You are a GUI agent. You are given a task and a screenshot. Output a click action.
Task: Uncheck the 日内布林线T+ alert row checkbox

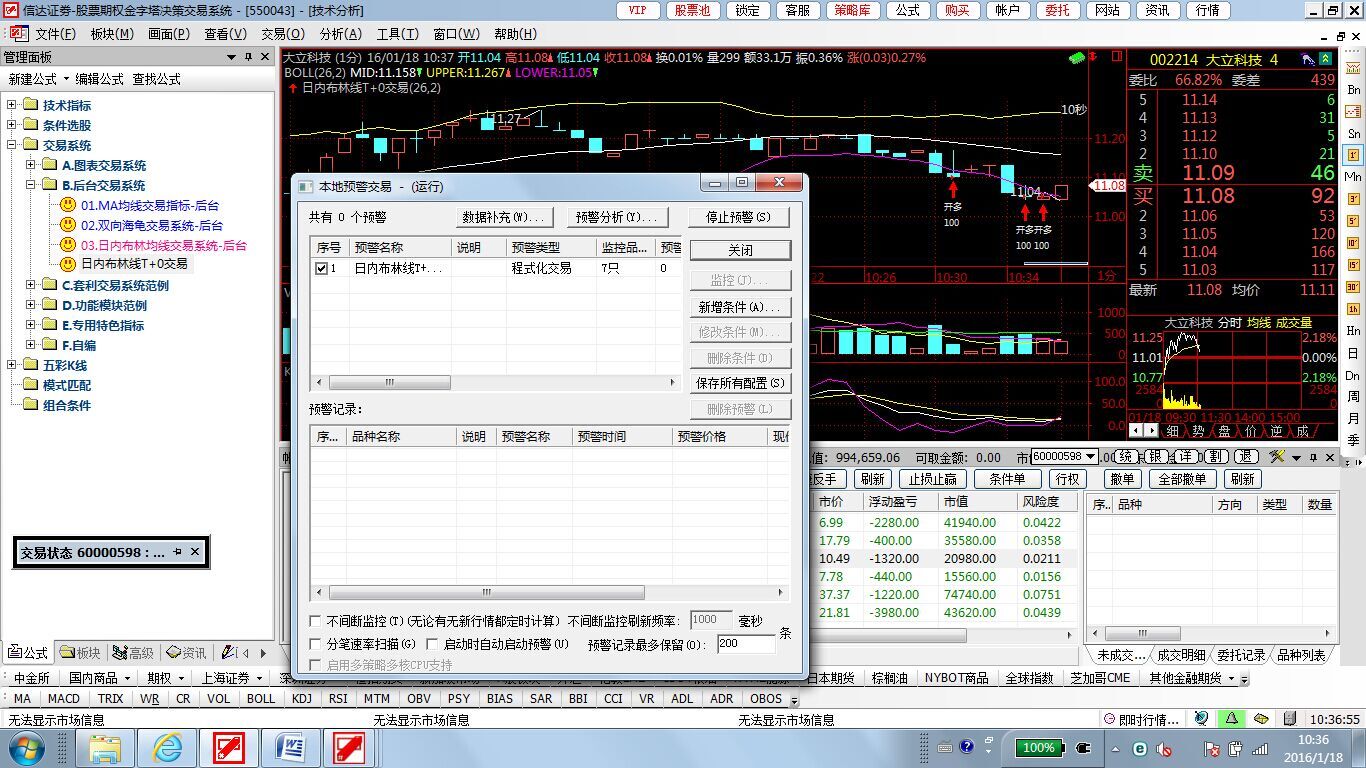(321, 268)
